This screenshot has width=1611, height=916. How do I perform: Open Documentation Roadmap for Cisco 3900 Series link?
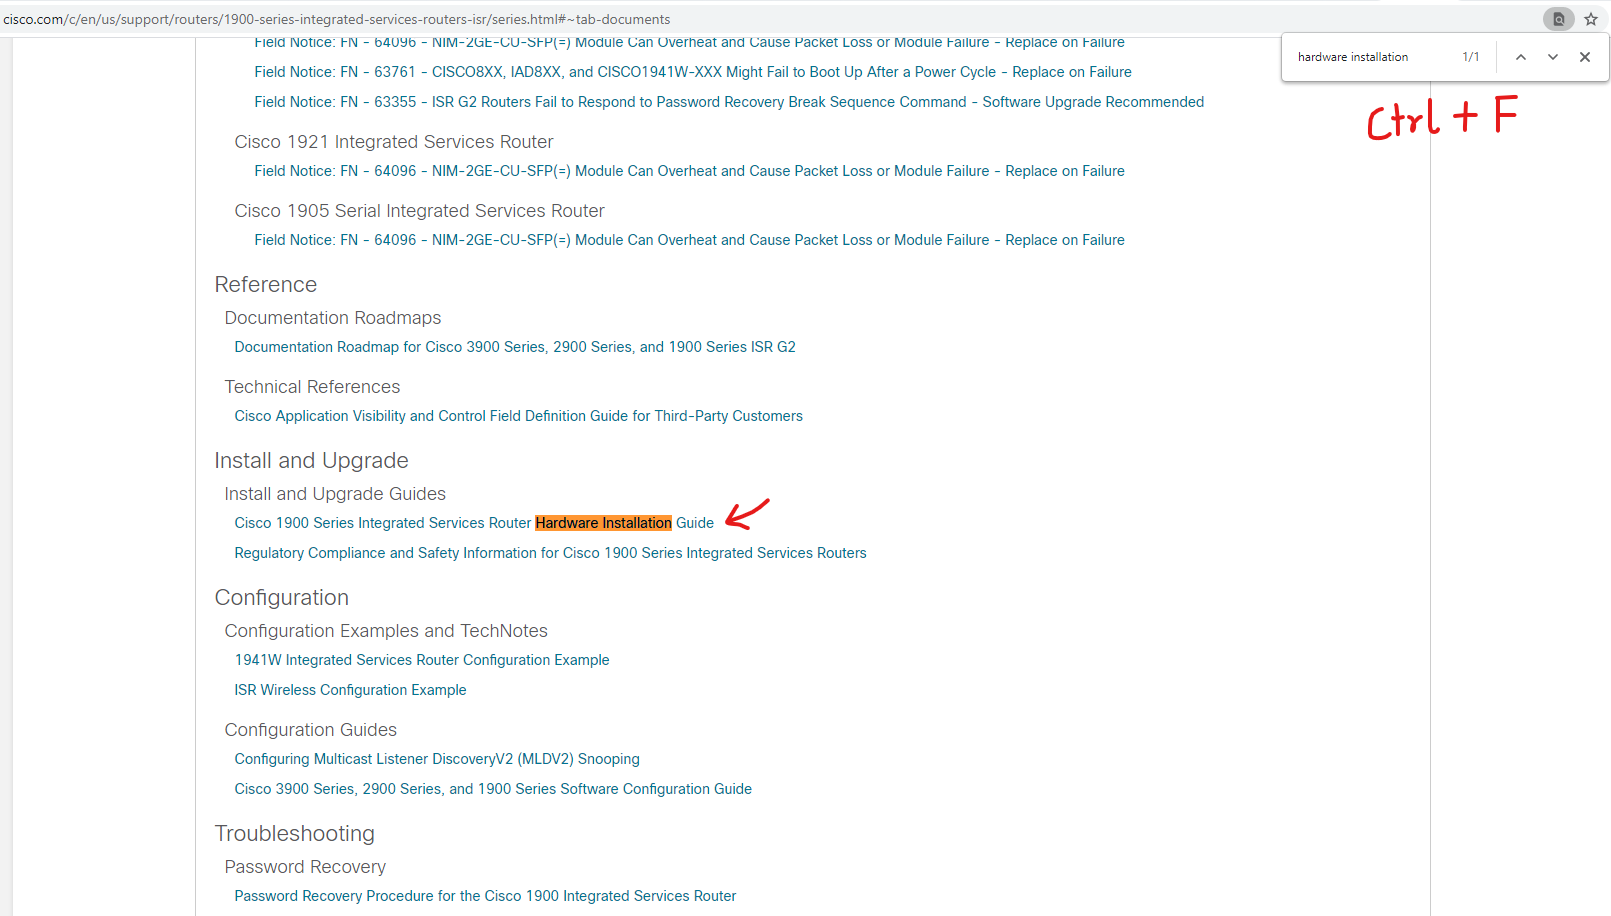click(x=515, y=347)
